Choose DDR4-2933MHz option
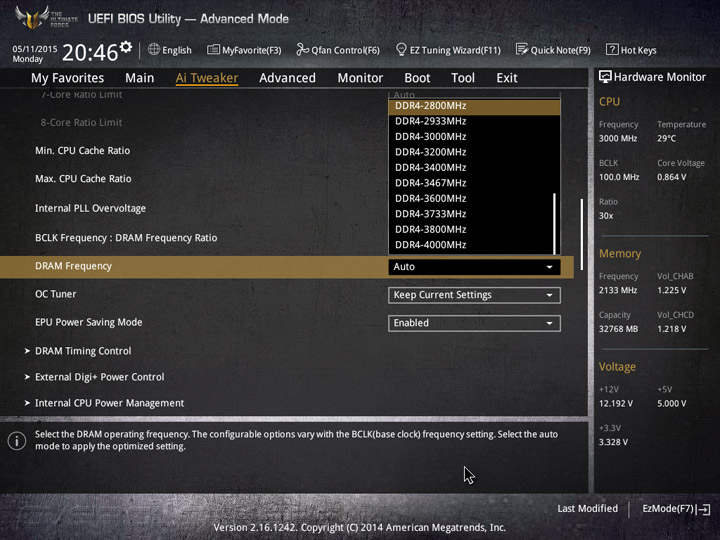Viewport: 720px width, 540px height. click(471, 121)
